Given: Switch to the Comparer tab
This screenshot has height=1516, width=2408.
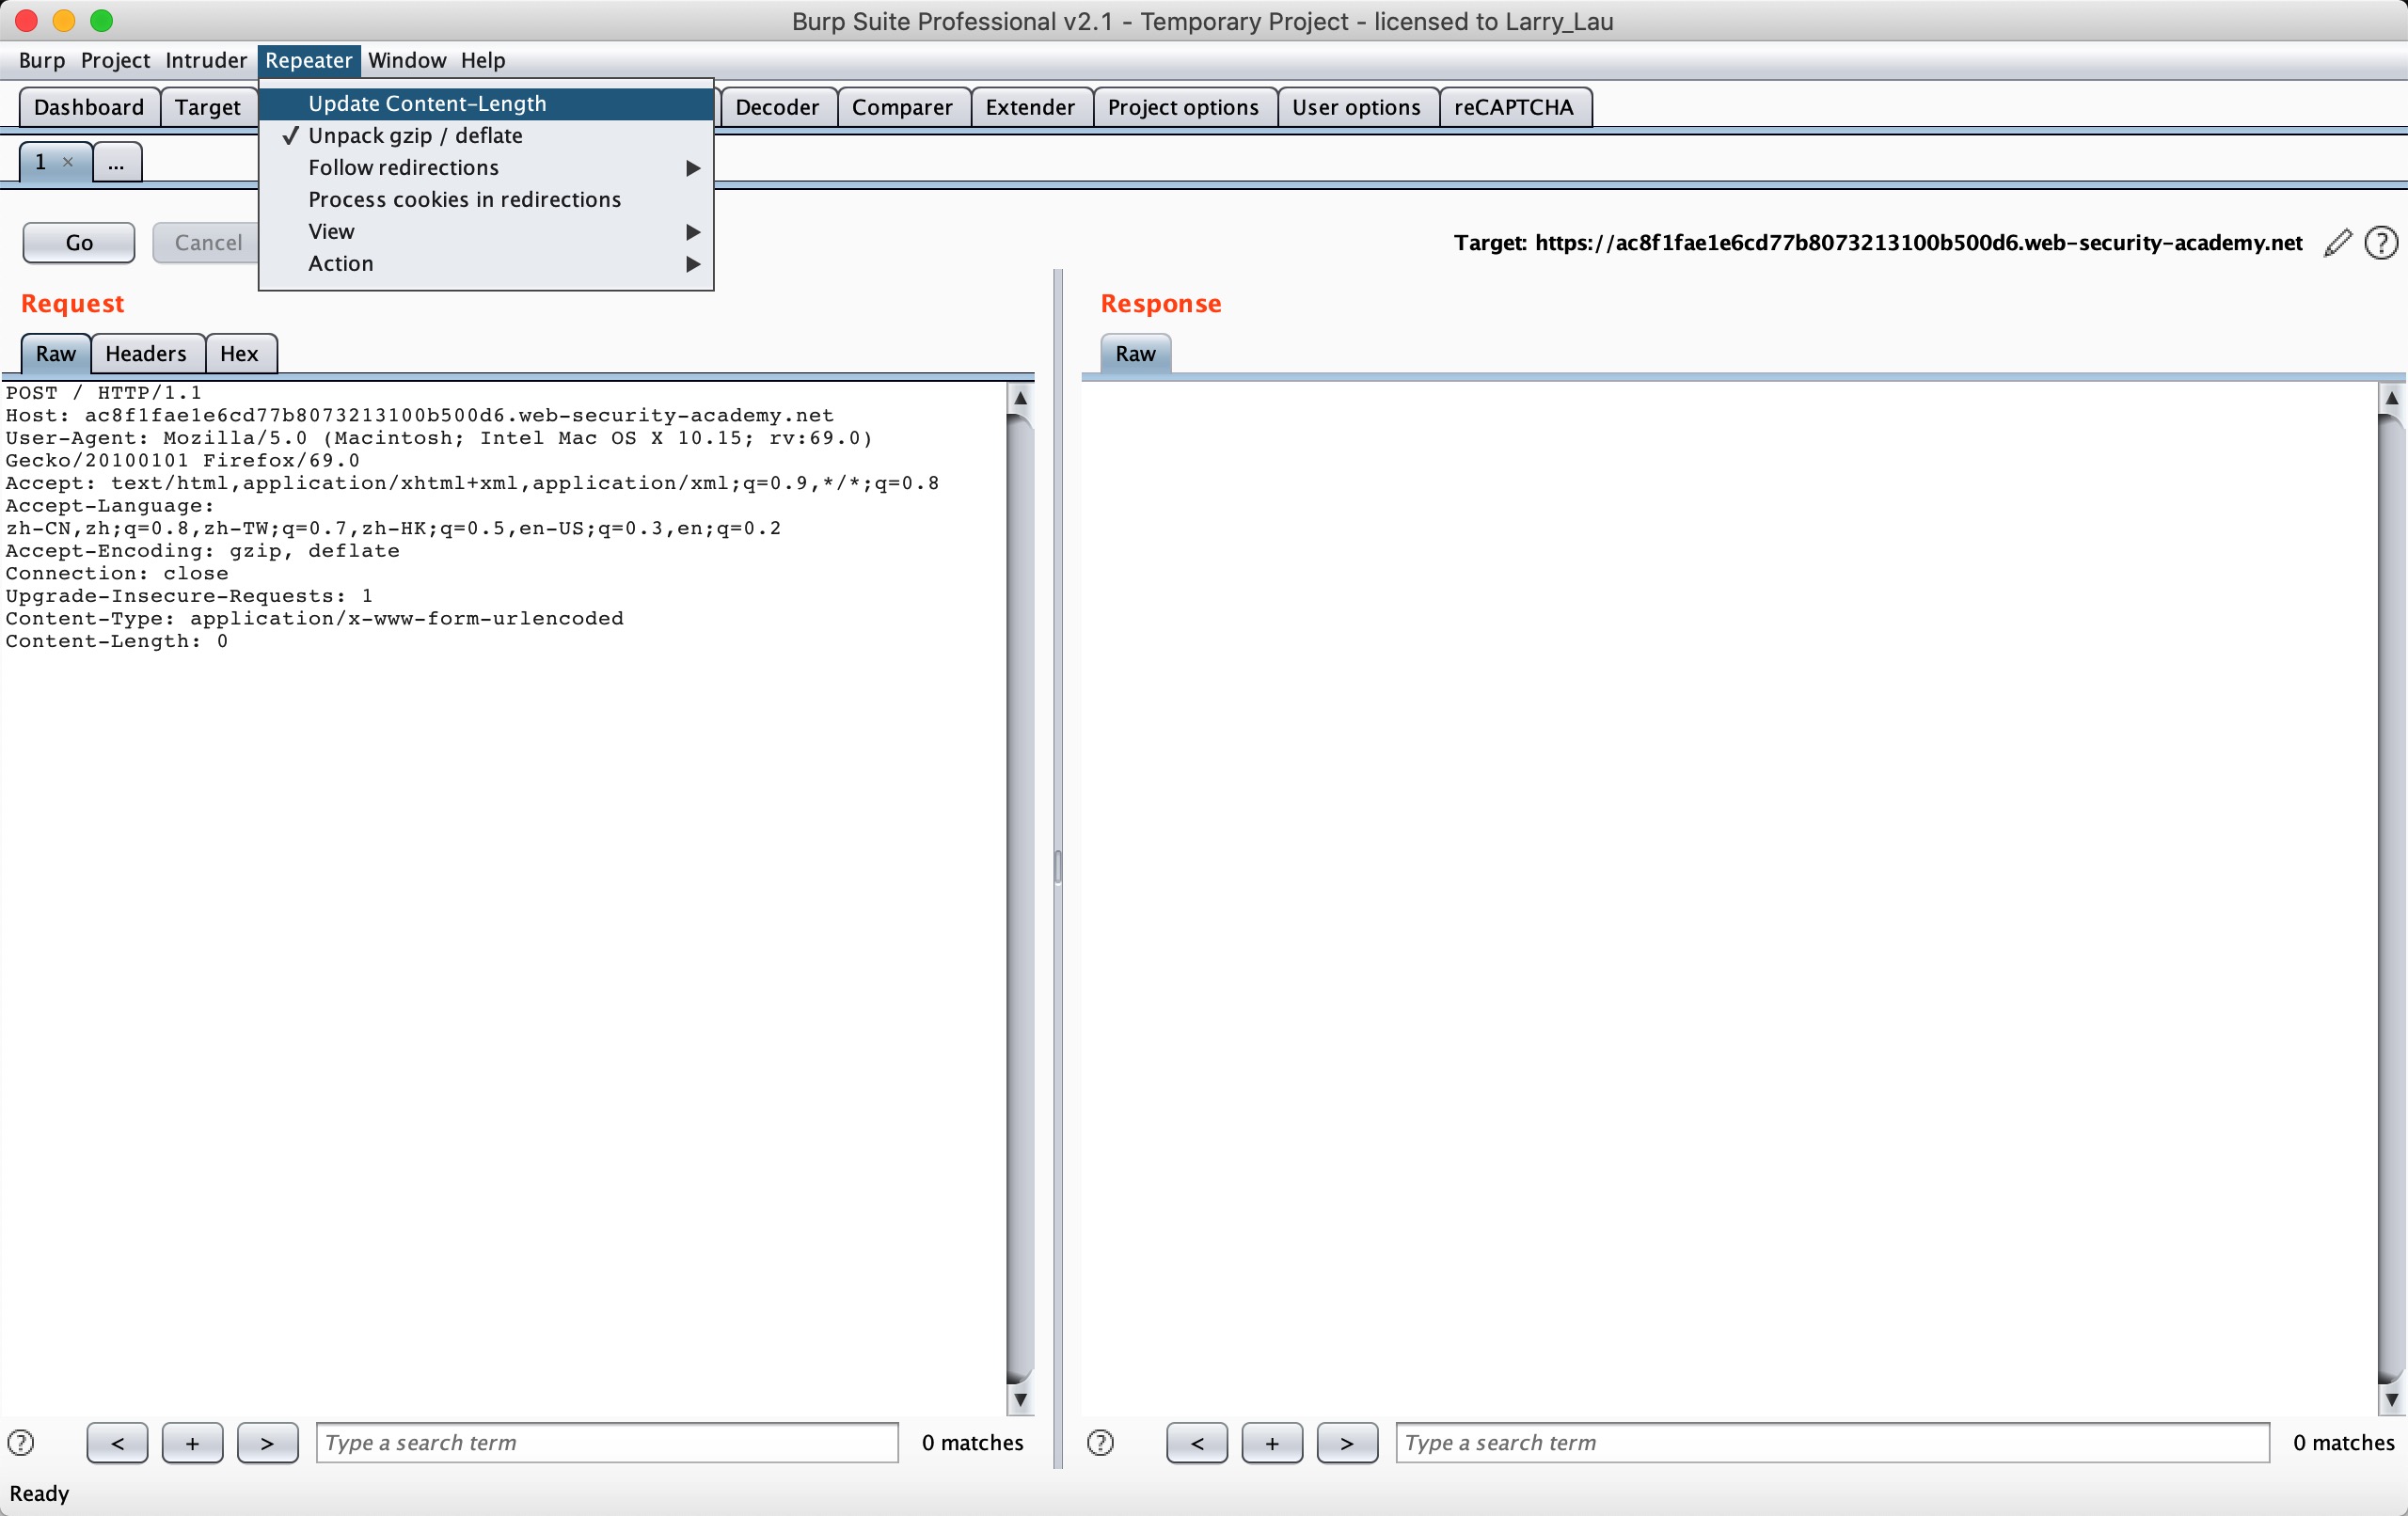Looking at the screenshot, I should pyautogui.click(x=902, y=107).
